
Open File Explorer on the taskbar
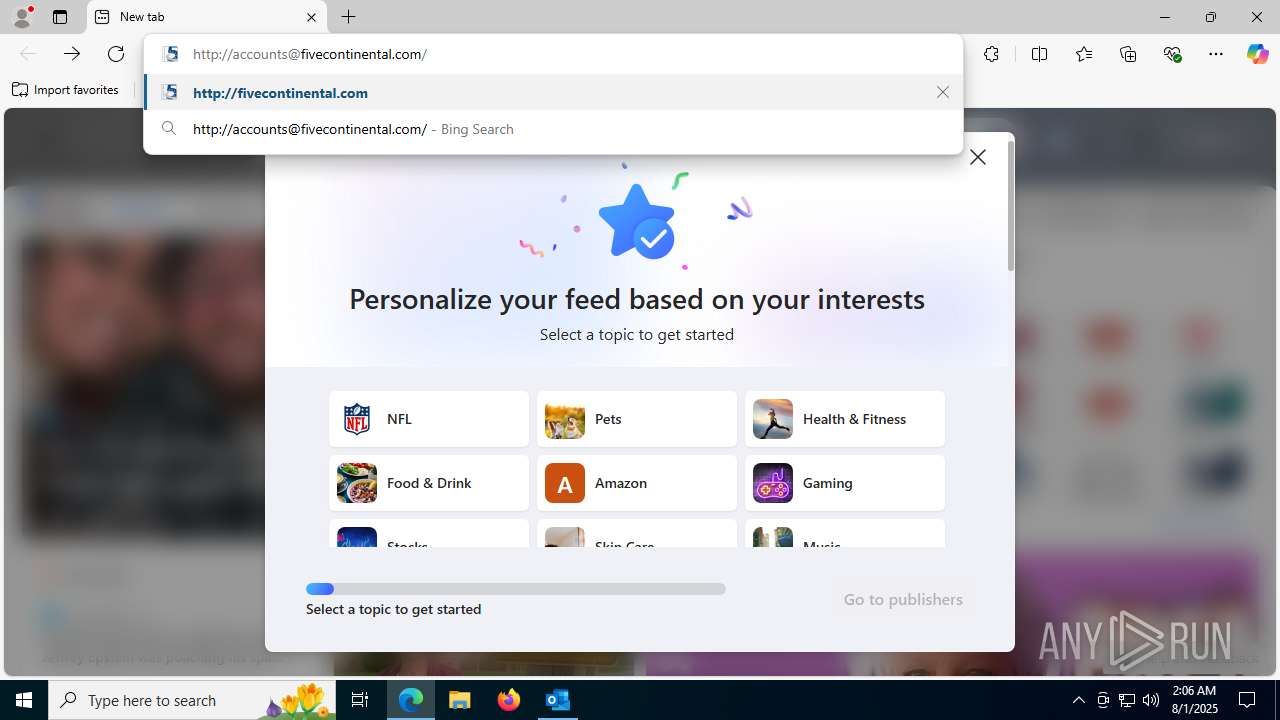tap(460, 700)
